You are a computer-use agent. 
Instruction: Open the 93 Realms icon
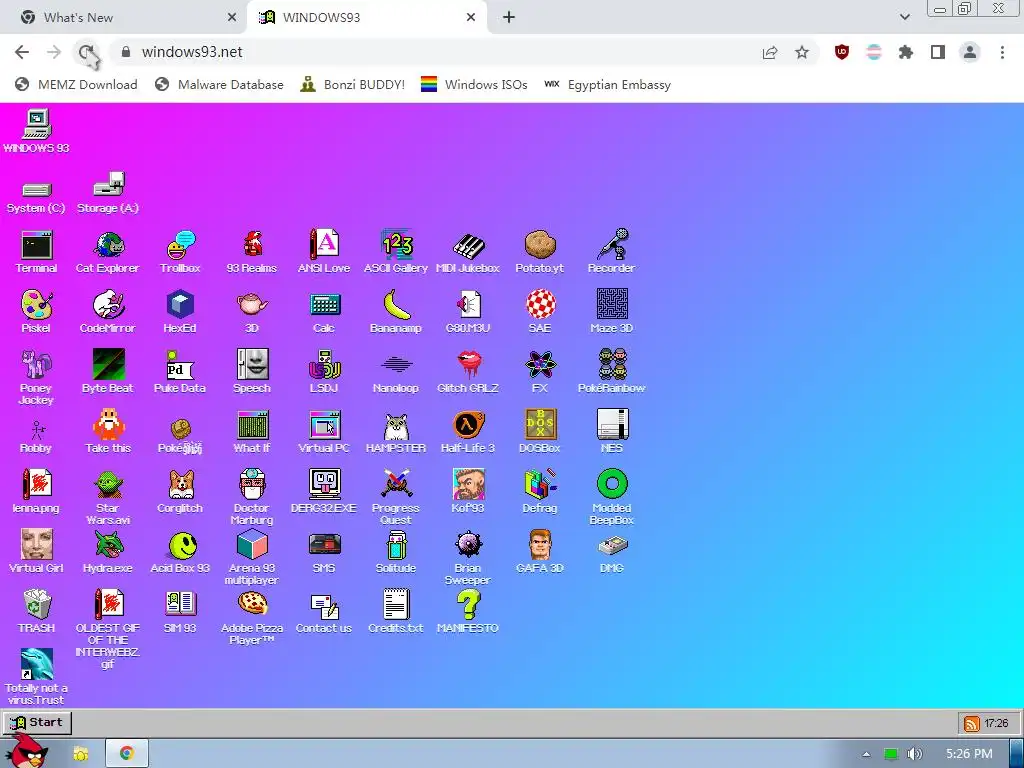pyautogui.click(x=252, y=251)
